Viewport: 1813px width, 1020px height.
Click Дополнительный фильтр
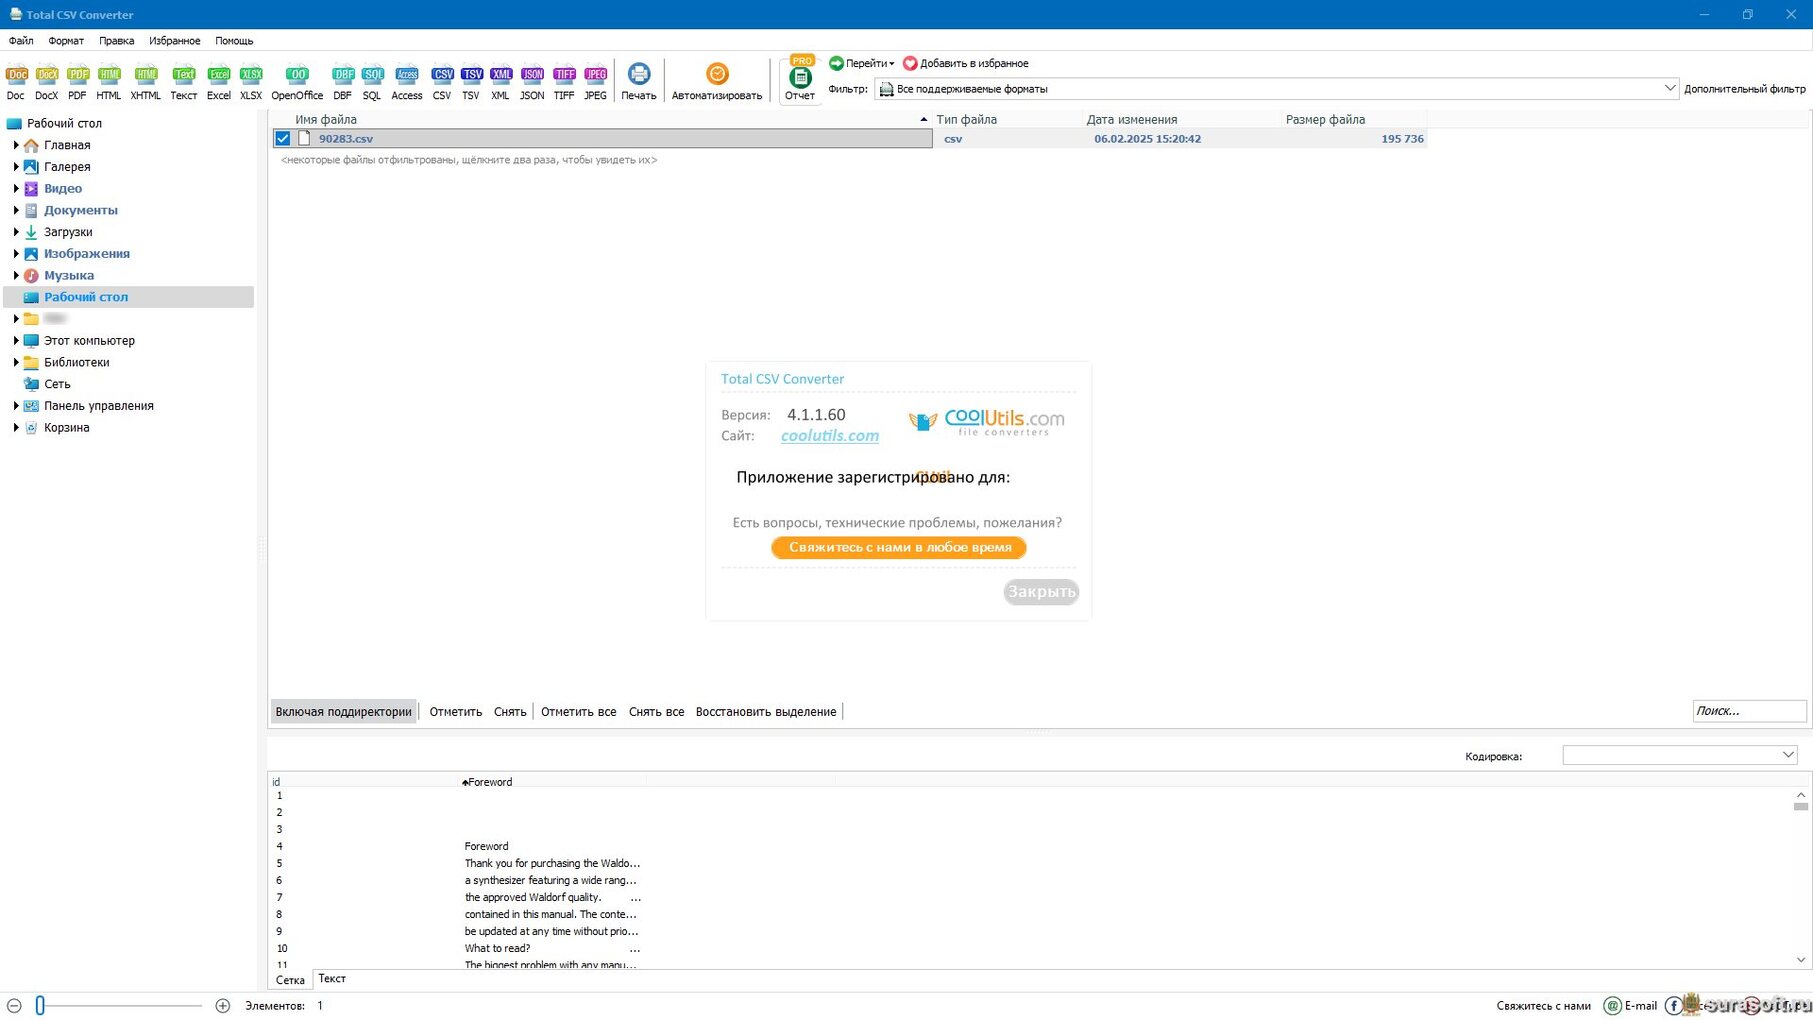tap(1745, 89)
